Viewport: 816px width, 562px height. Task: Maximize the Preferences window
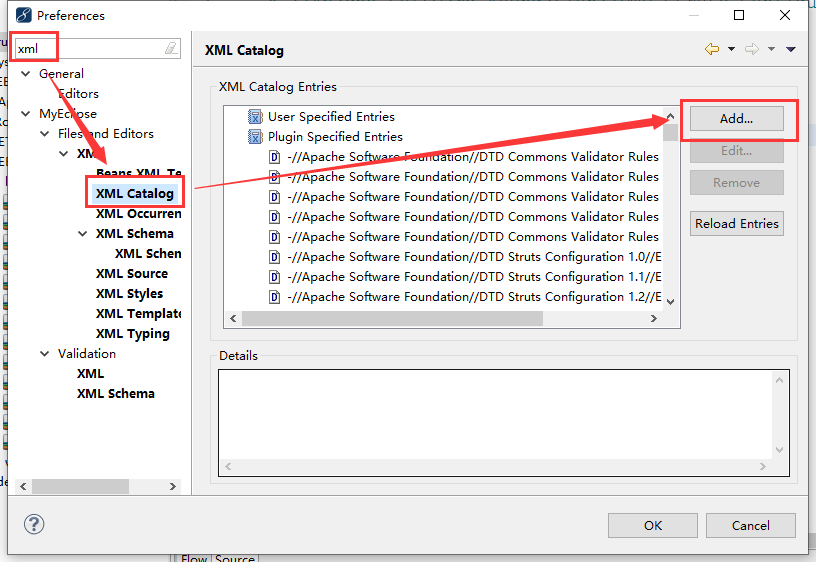738,15
